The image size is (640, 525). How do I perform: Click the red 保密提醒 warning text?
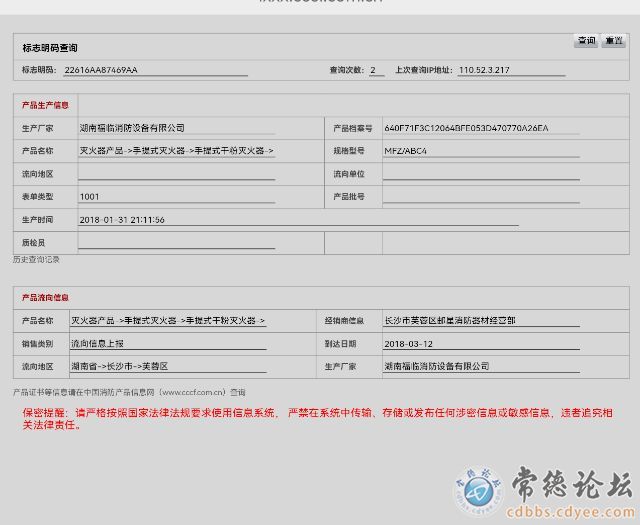(x=318, y=419)
